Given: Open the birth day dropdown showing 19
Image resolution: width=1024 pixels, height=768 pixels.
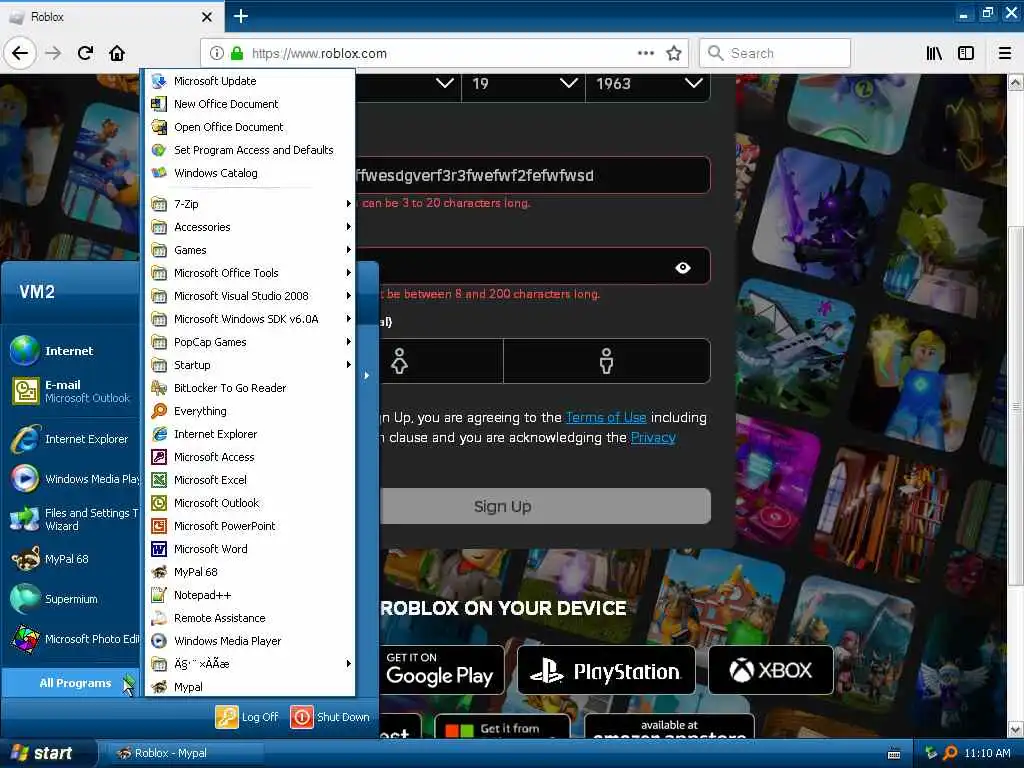Looking at the screenshot, I should click(523, 84).
